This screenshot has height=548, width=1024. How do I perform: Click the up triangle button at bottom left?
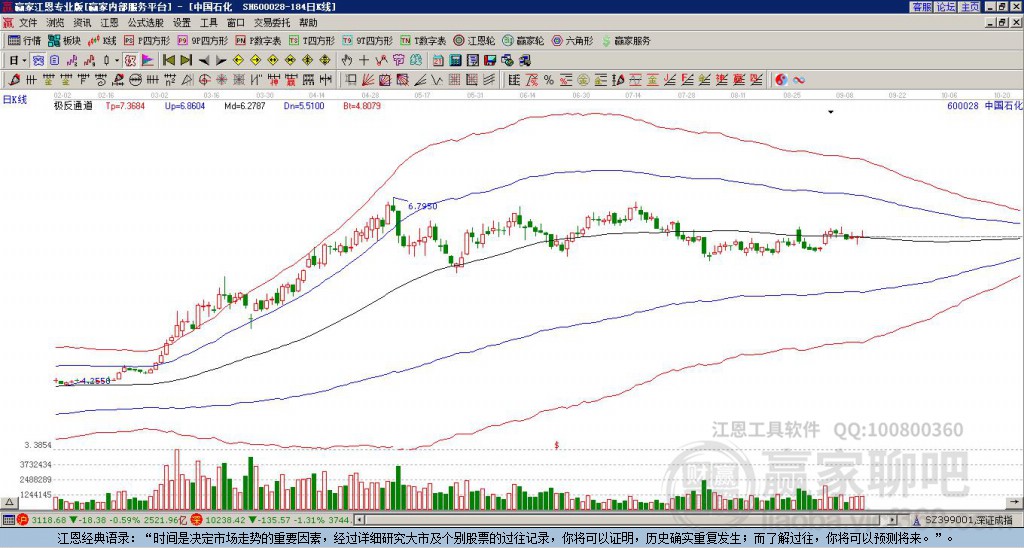9,502
